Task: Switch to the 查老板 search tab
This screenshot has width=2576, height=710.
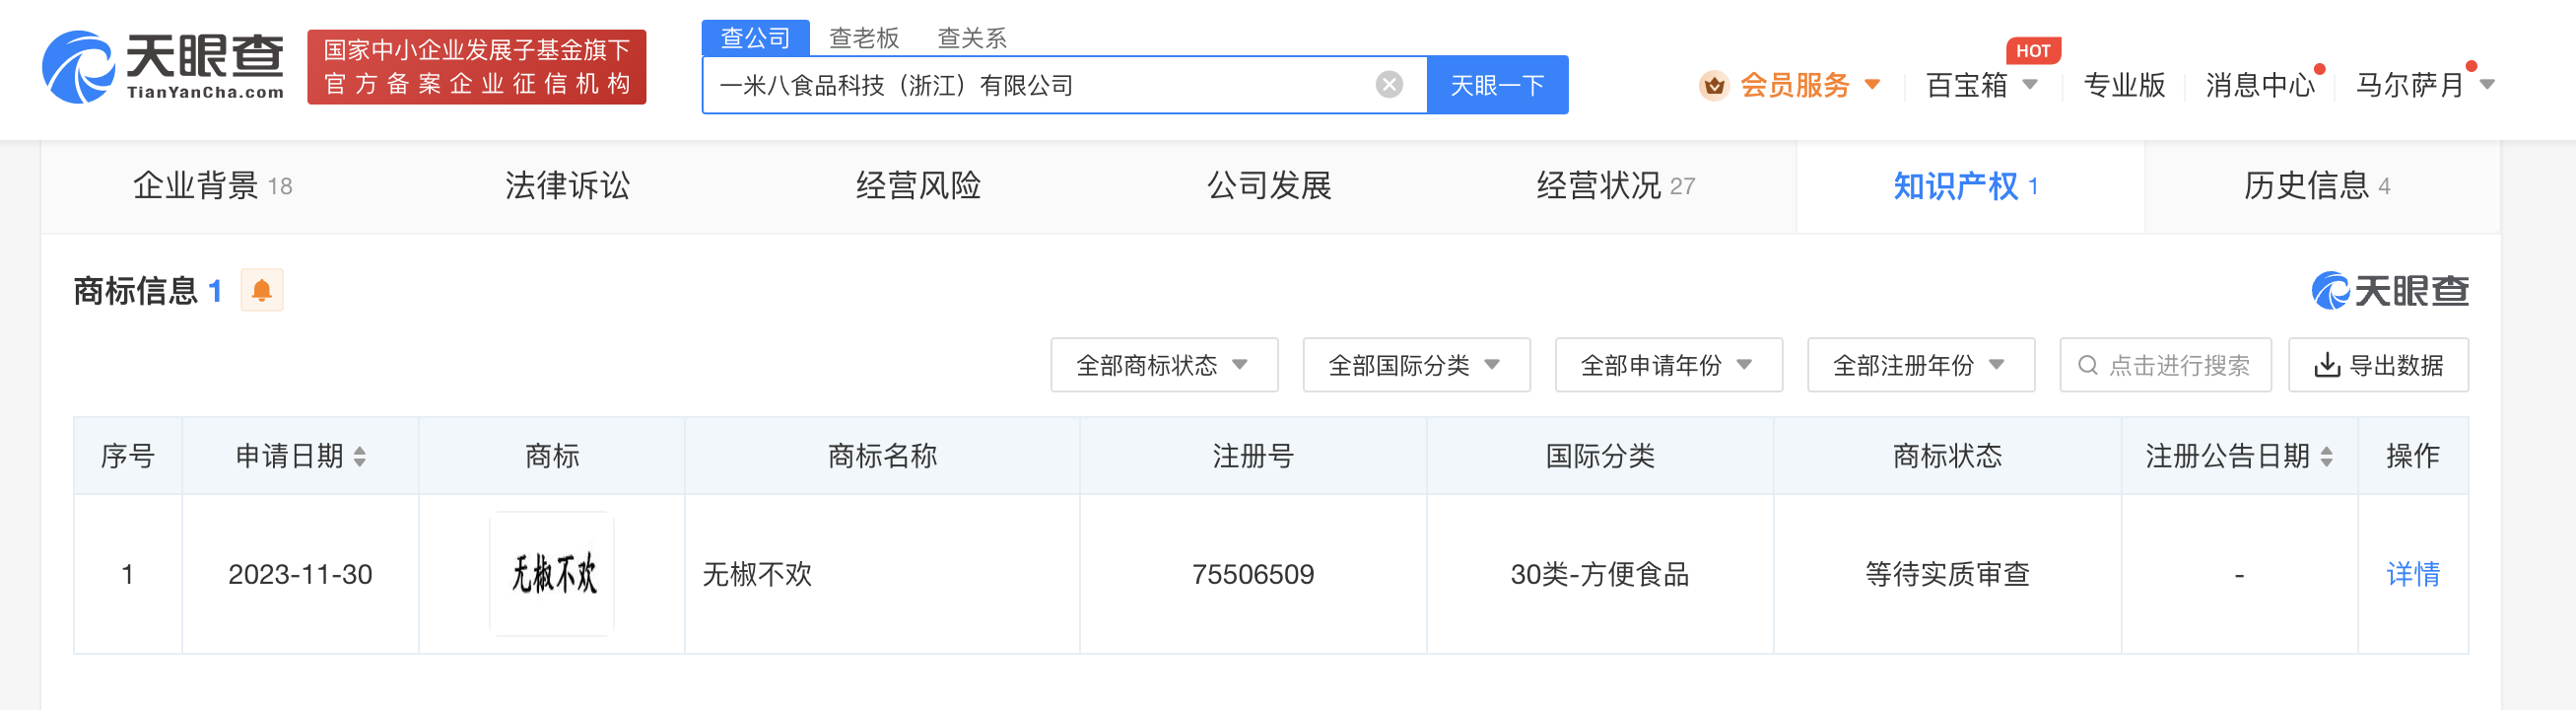Action: coord(864,38)
